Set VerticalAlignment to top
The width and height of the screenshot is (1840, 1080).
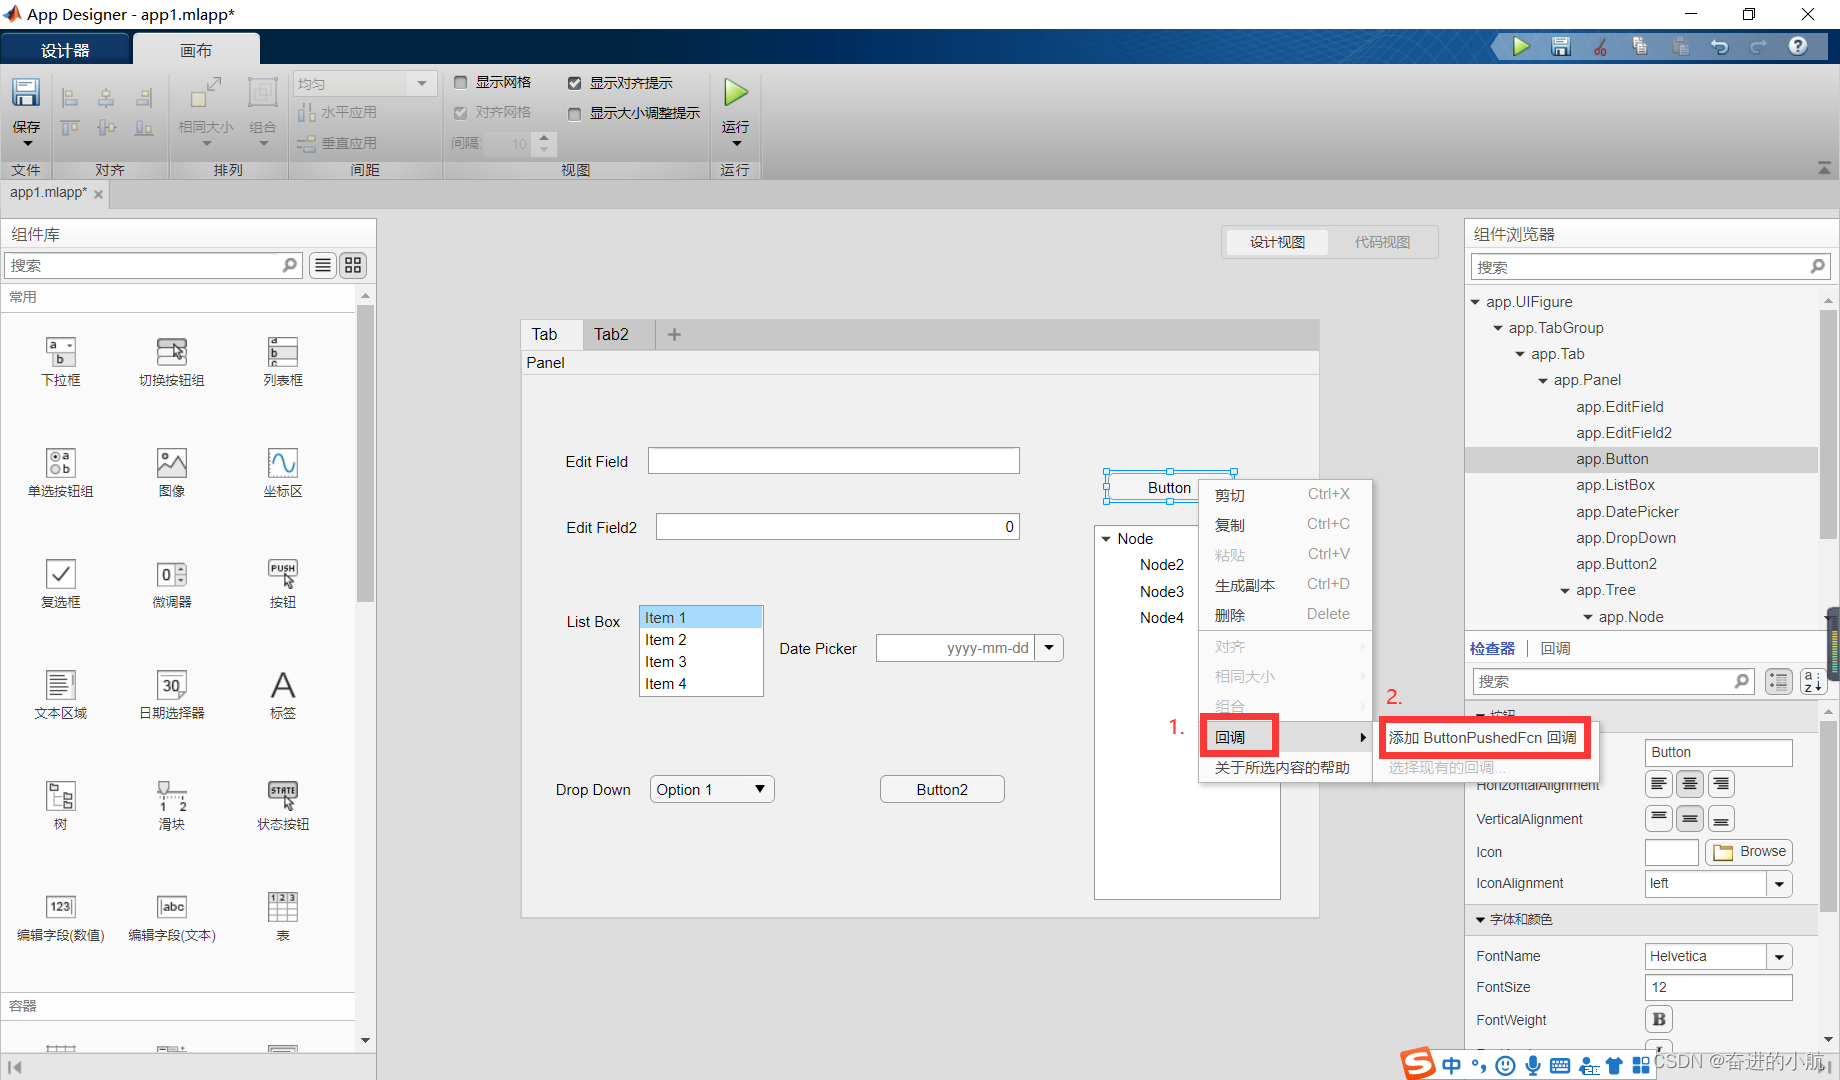tap(1659, 819)
